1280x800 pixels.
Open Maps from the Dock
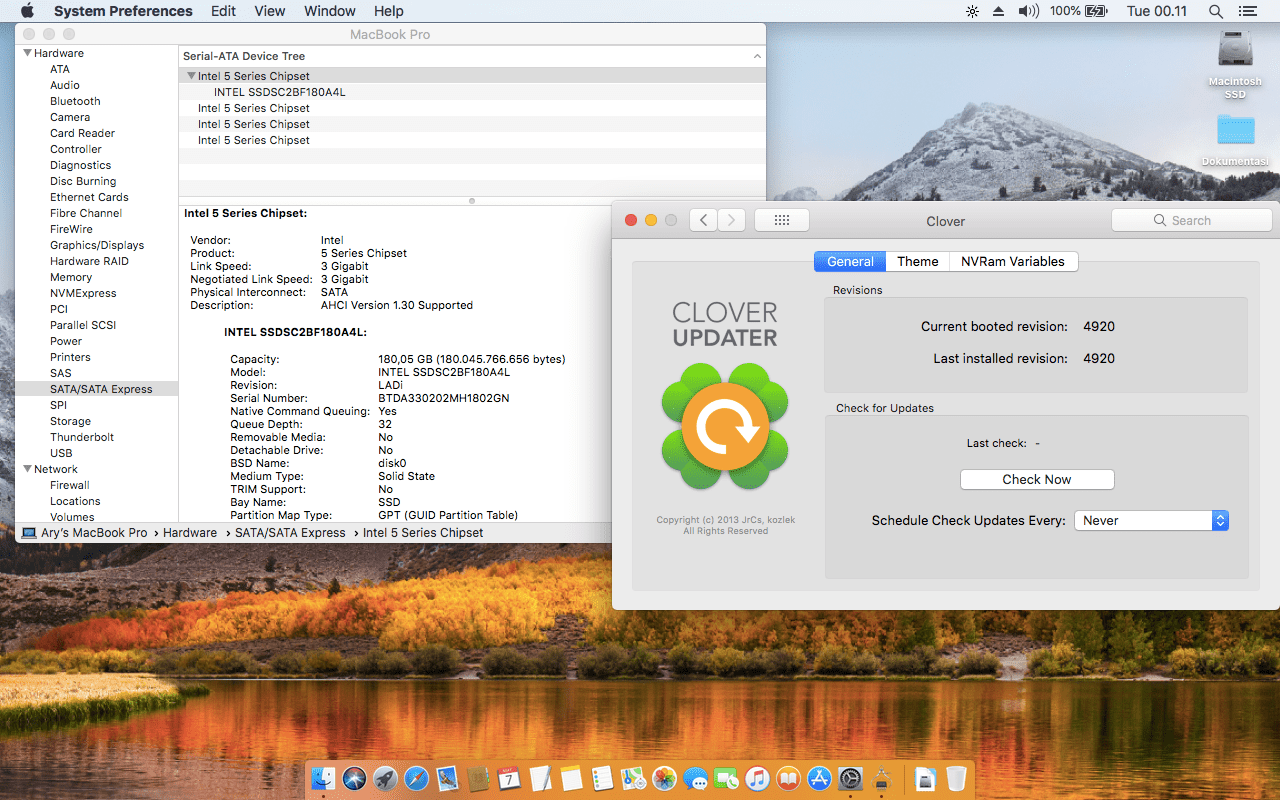coord(633,779)
